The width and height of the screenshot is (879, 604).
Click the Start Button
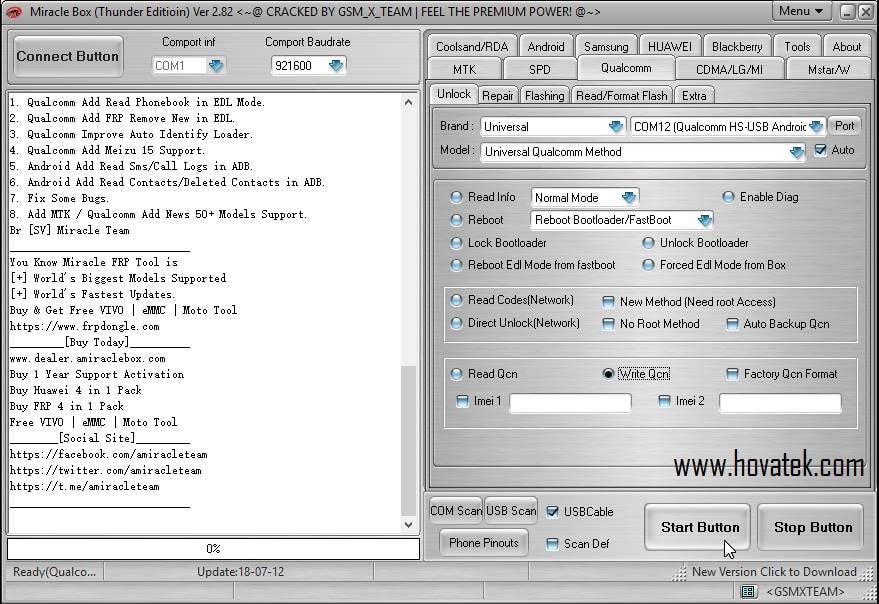point(697,527)
